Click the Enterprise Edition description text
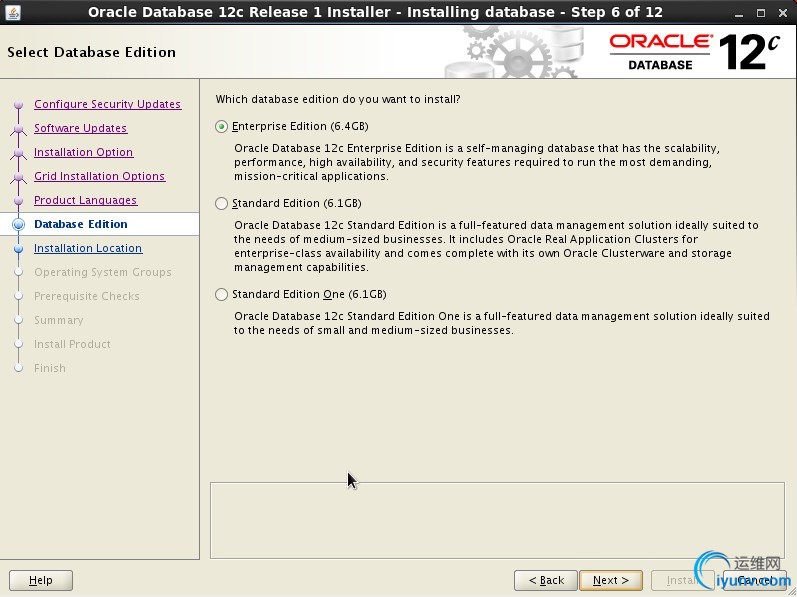Screen dimensions: 797x597 click(477, 163)
